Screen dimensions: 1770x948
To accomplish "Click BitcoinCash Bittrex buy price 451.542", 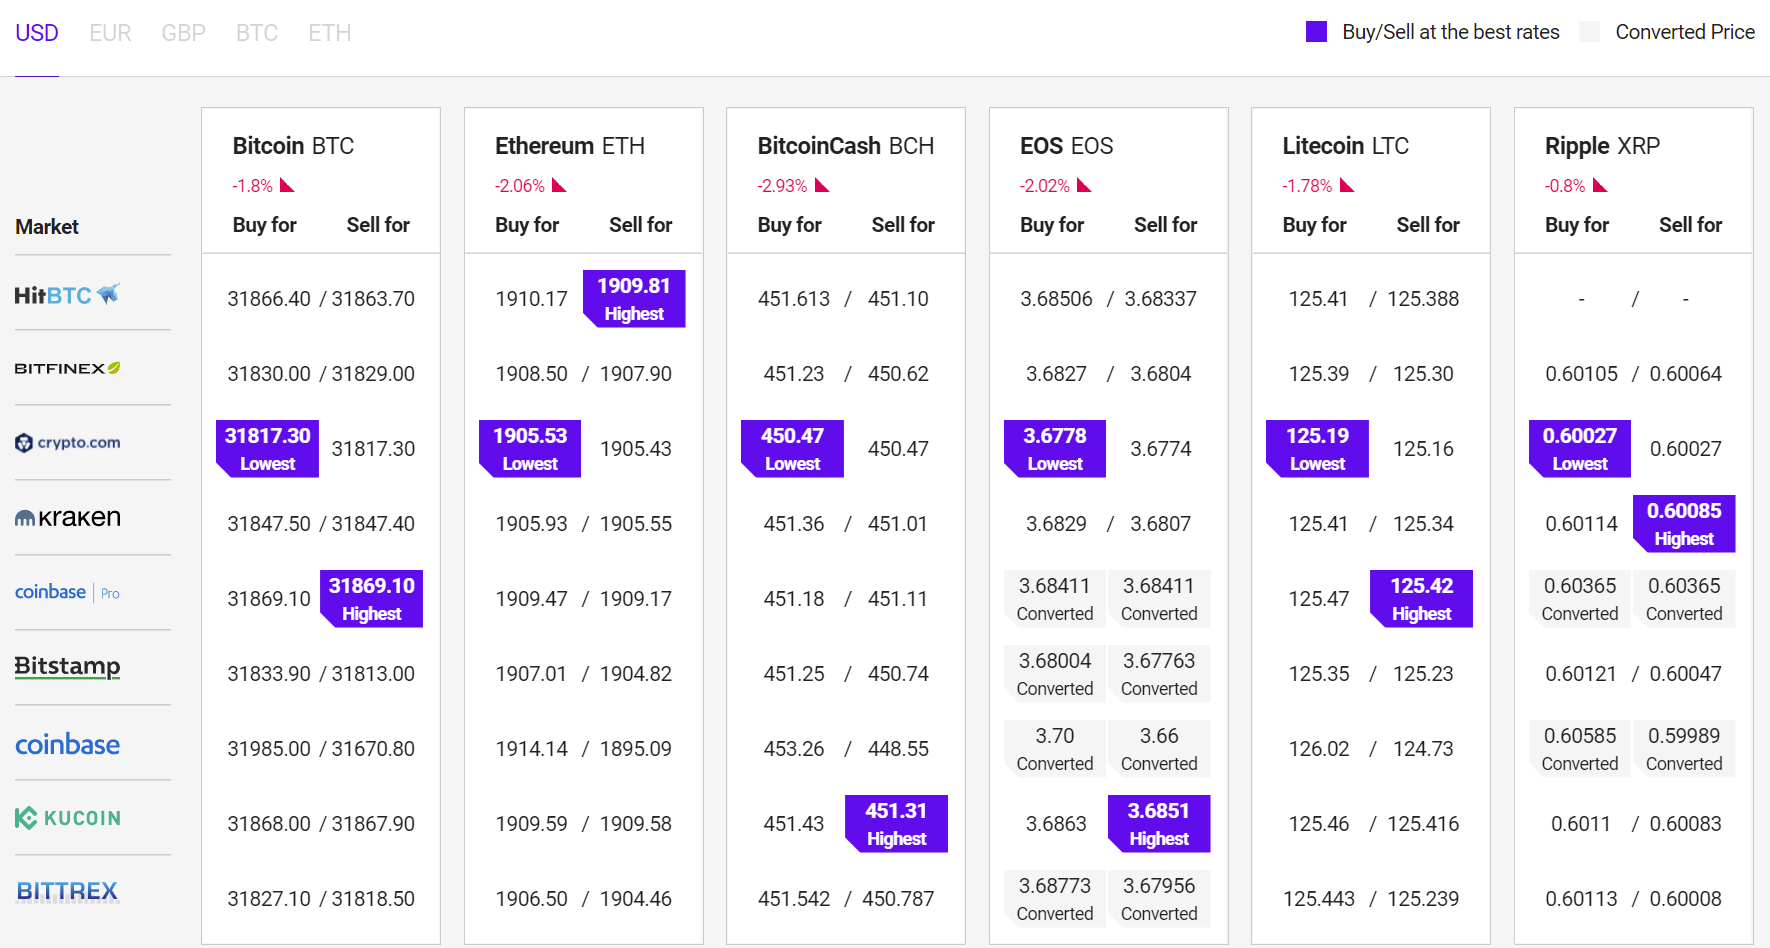I will tap(794, 899).
